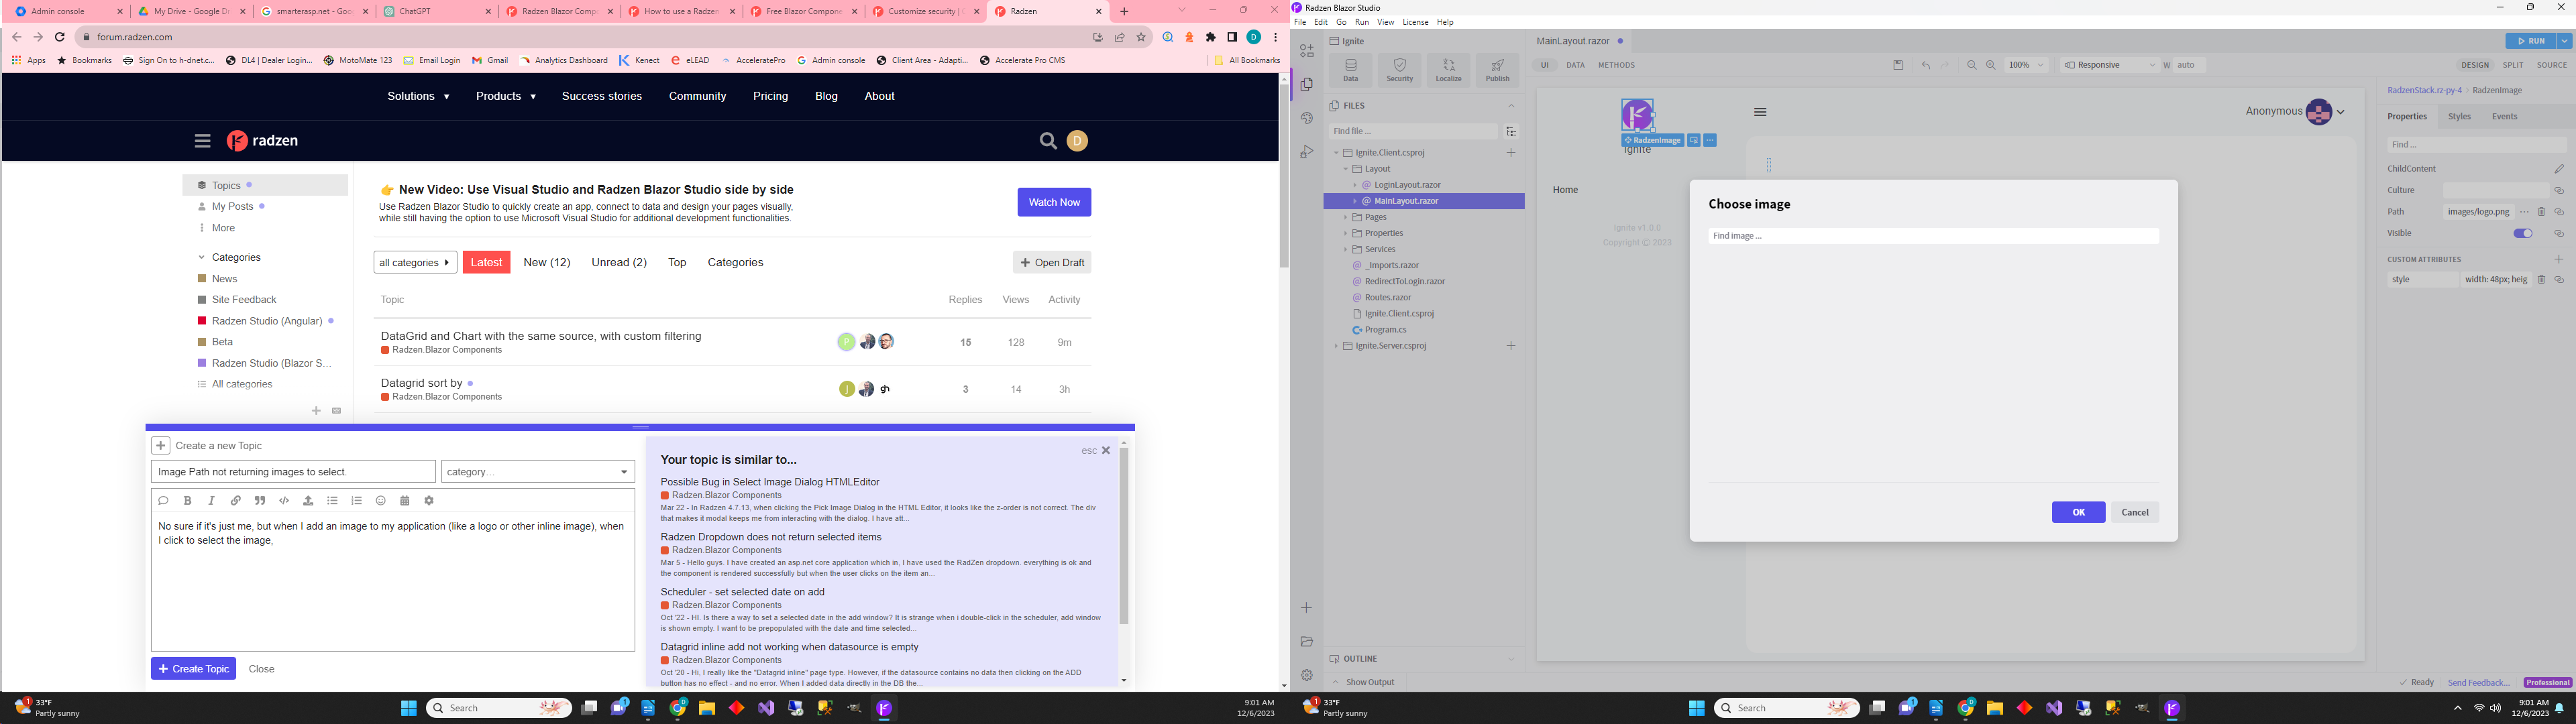Click the Find image search field

pos(1933,236)
